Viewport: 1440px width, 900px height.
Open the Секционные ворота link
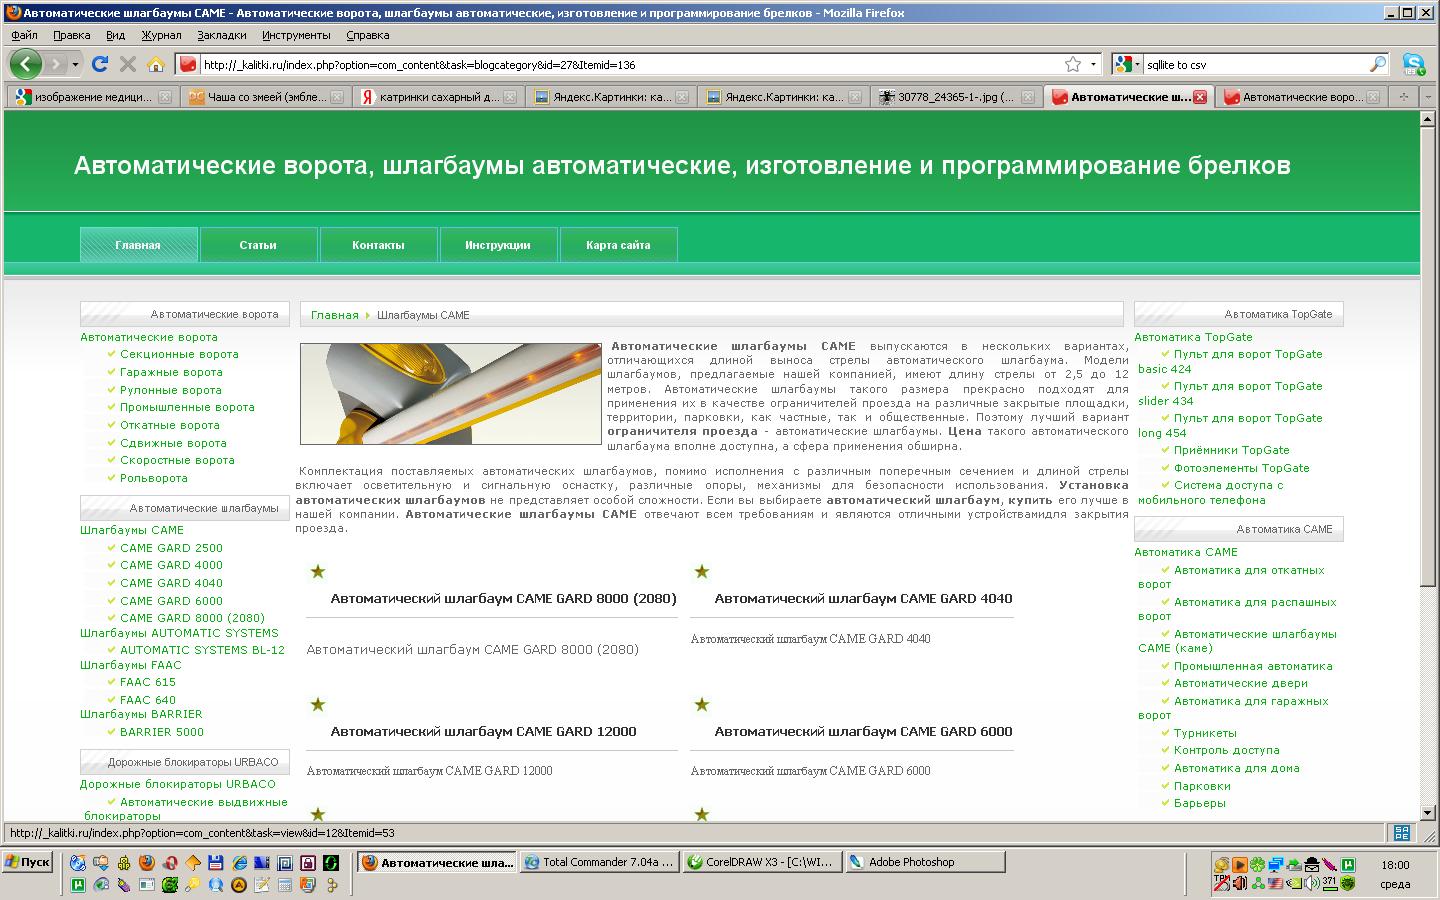179,354
